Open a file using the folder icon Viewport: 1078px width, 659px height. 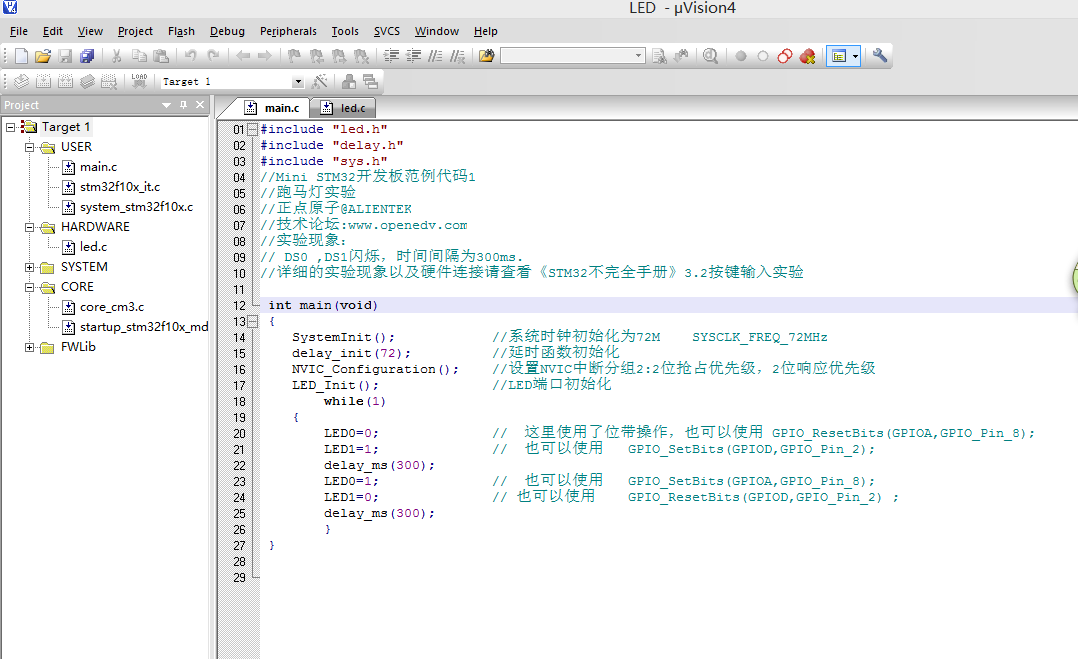(x=43, y=56)
